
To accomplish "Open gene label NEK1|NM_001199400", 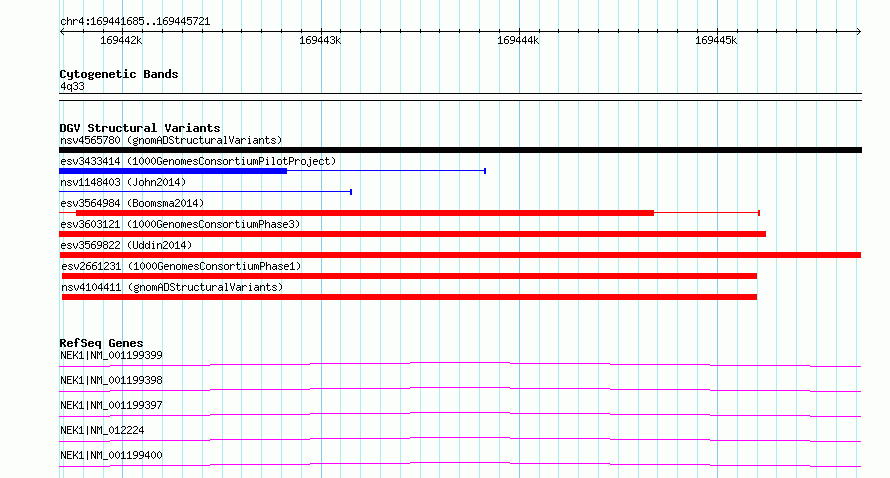I will tap(111, 455).
